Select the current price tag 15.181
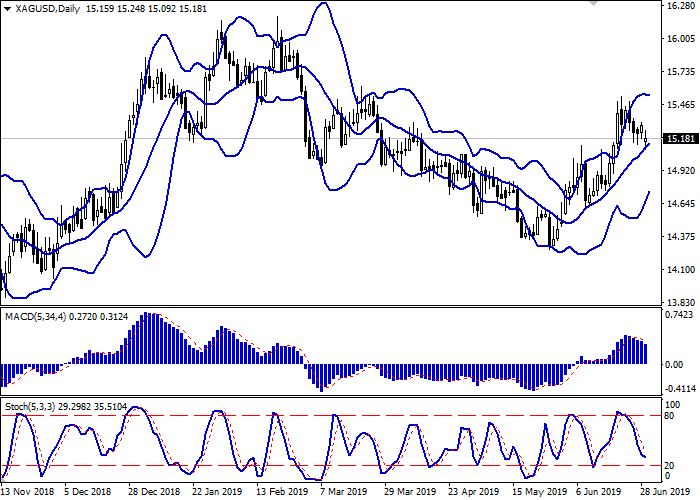 (x=679, y=138)
